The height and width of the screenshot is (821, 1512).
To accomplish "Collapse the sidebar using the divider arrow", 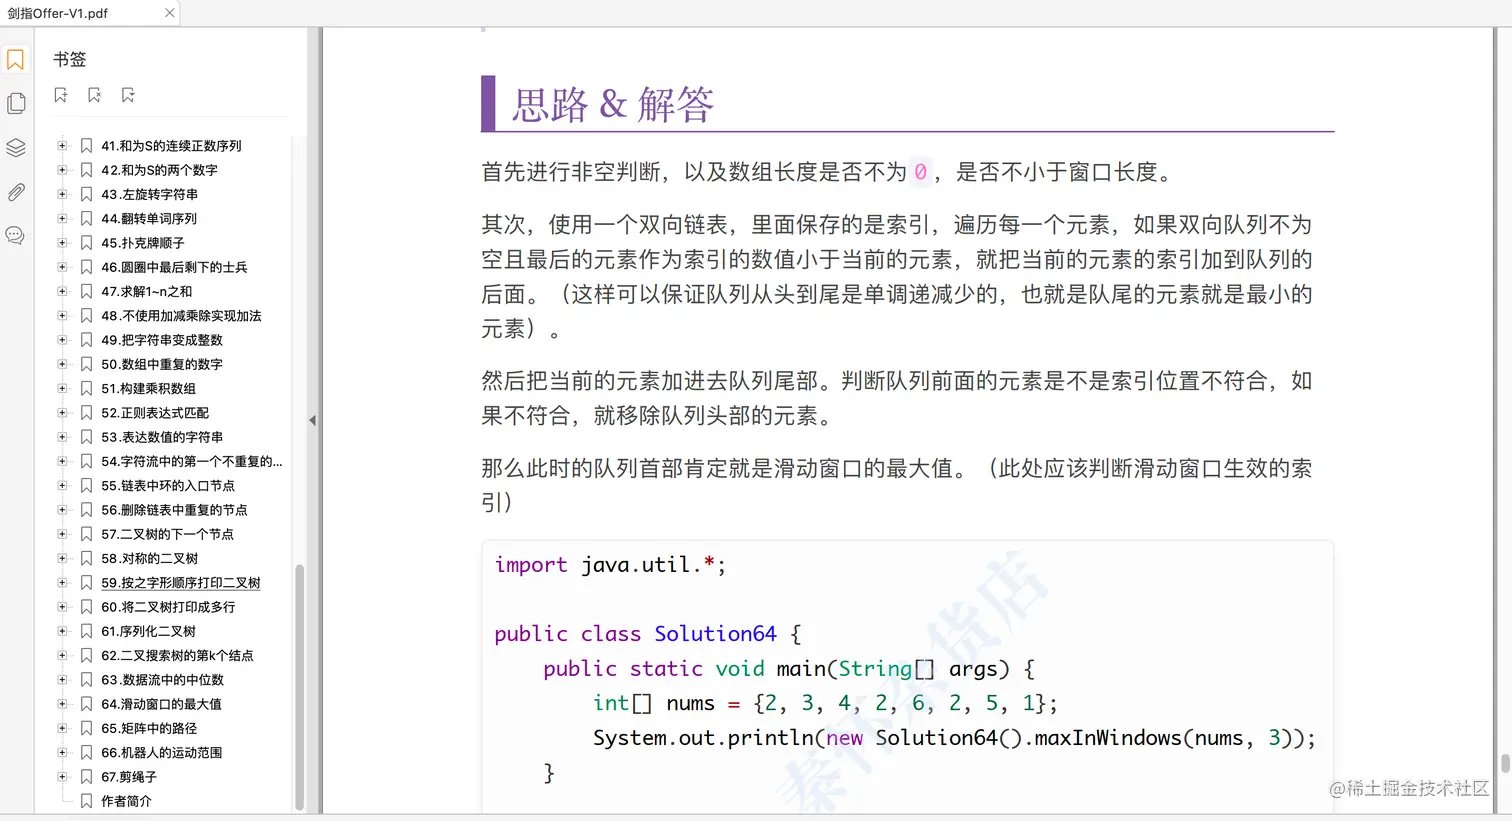I will [x=312, y=421].
